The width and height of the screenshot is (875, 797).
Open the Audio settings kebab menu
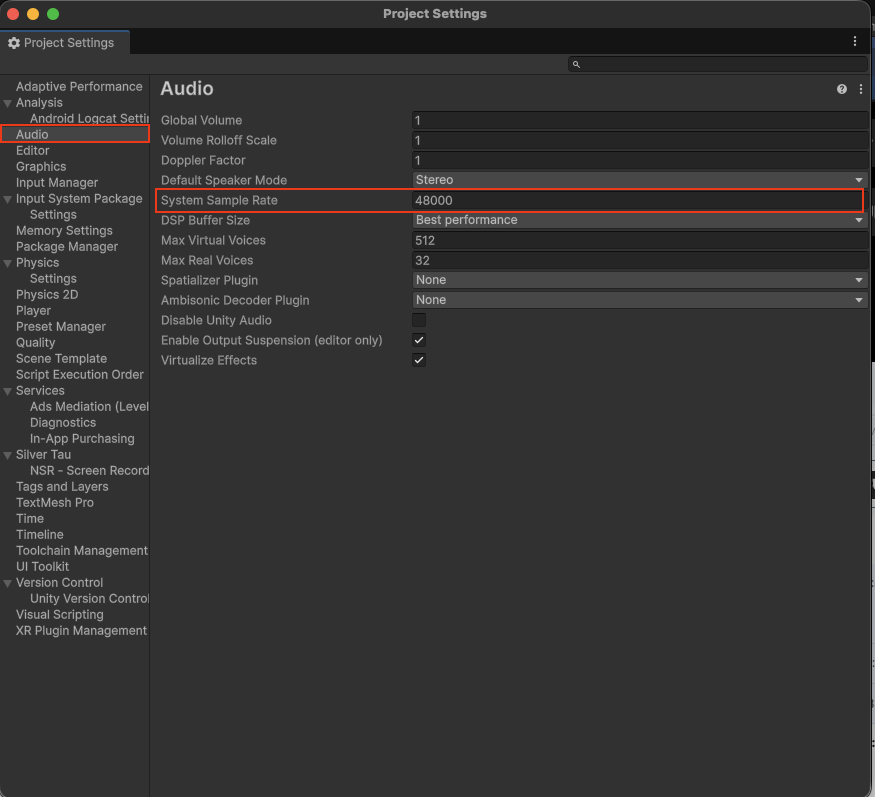point(861,89)
